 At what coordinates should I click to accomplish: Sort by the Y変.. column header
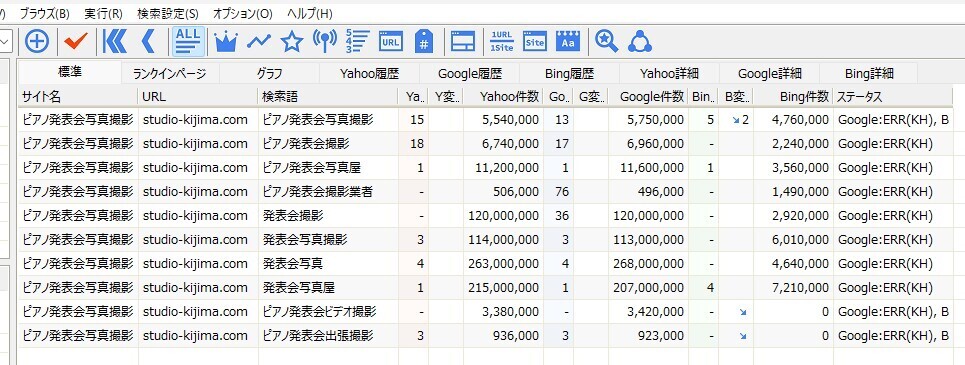pyautogui.click(x=446, y=97)
